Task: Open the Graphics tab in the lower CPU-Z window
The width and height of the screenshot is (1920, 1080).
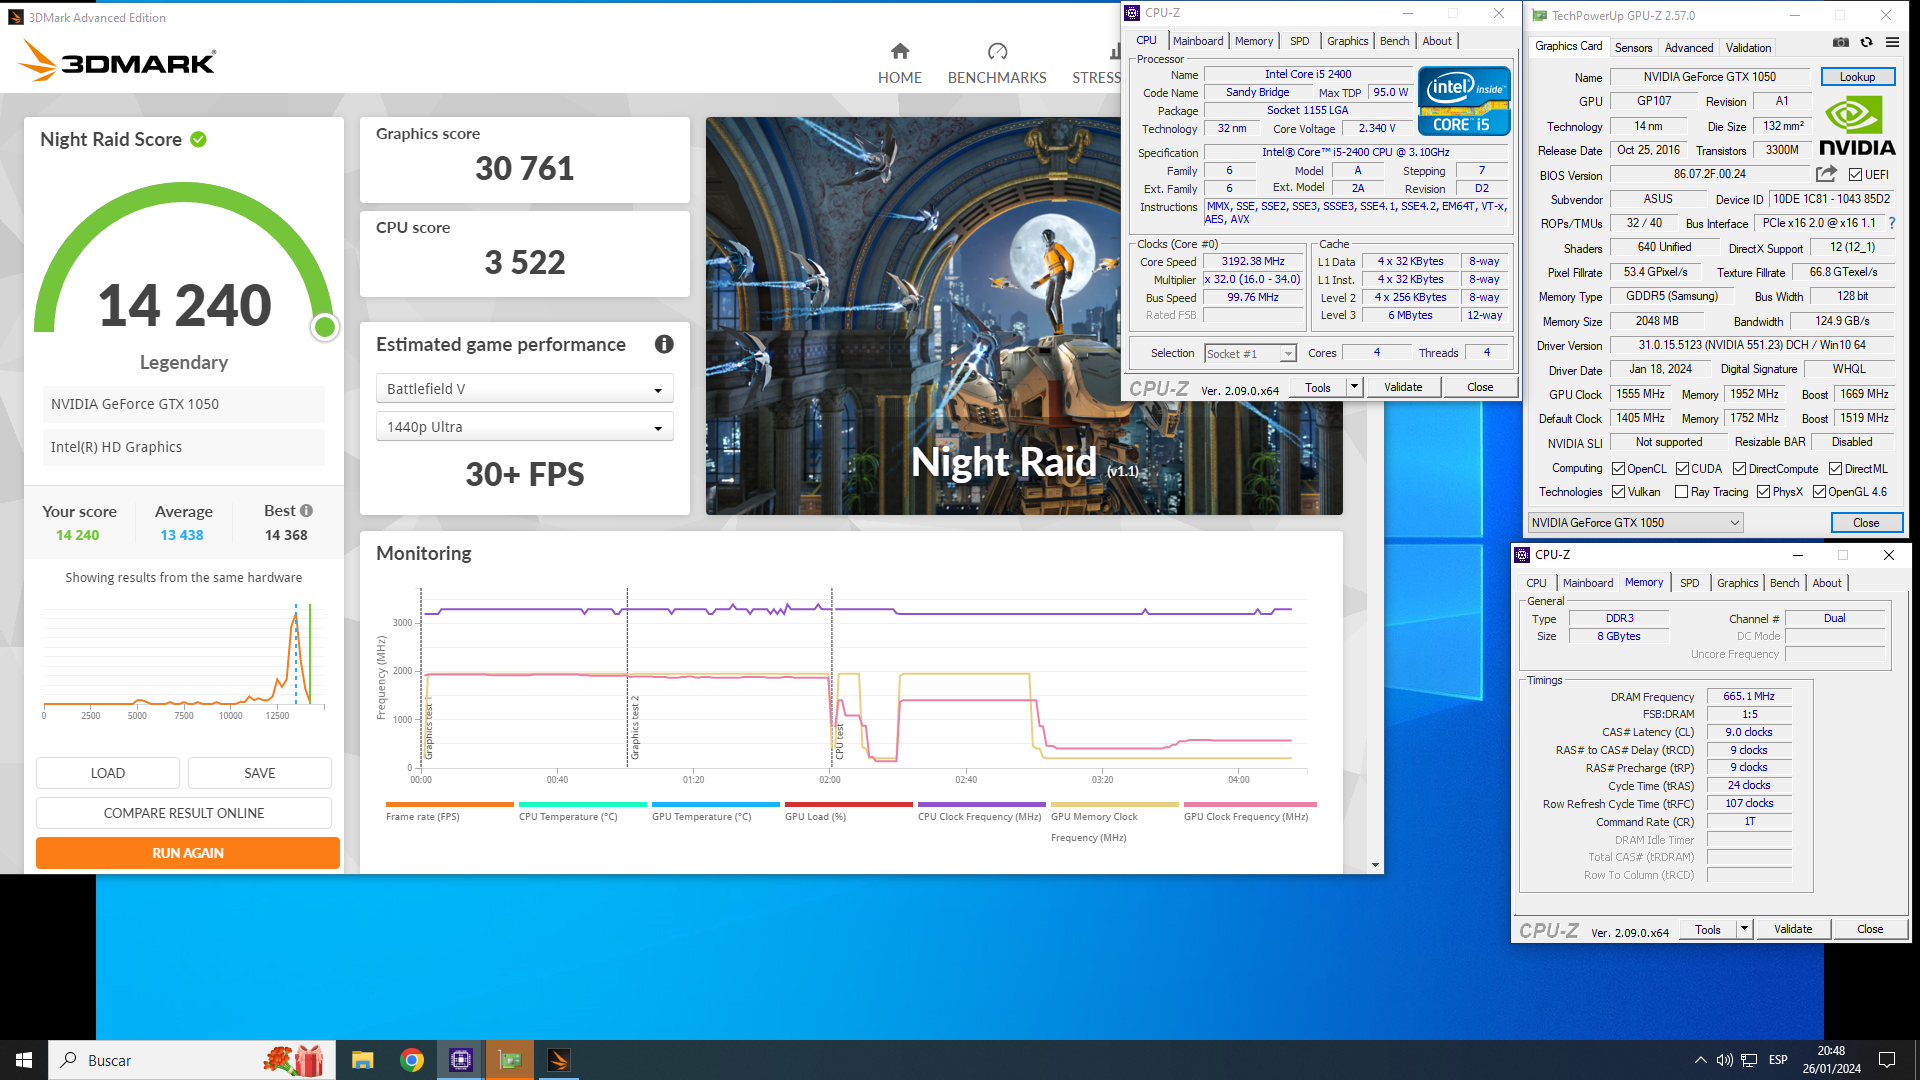Action: click(x=1737, y=583)
